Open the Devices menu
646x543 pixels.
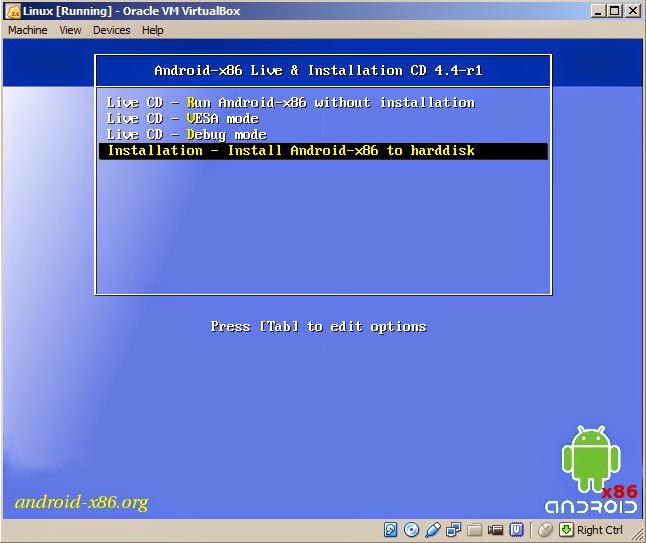point(112,30)
